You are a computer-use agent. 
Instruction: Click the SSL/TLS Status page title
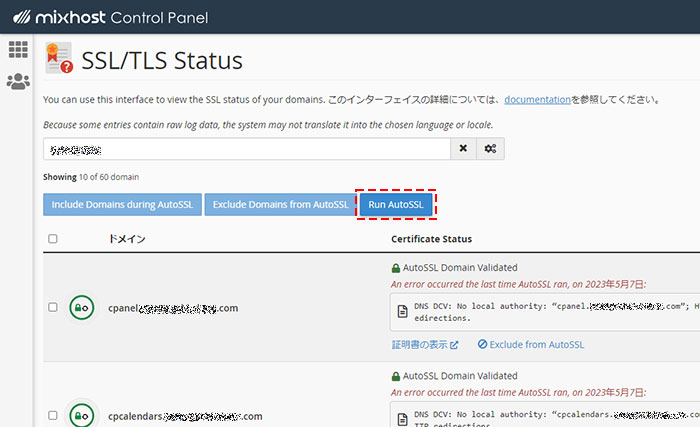[162, 60]
